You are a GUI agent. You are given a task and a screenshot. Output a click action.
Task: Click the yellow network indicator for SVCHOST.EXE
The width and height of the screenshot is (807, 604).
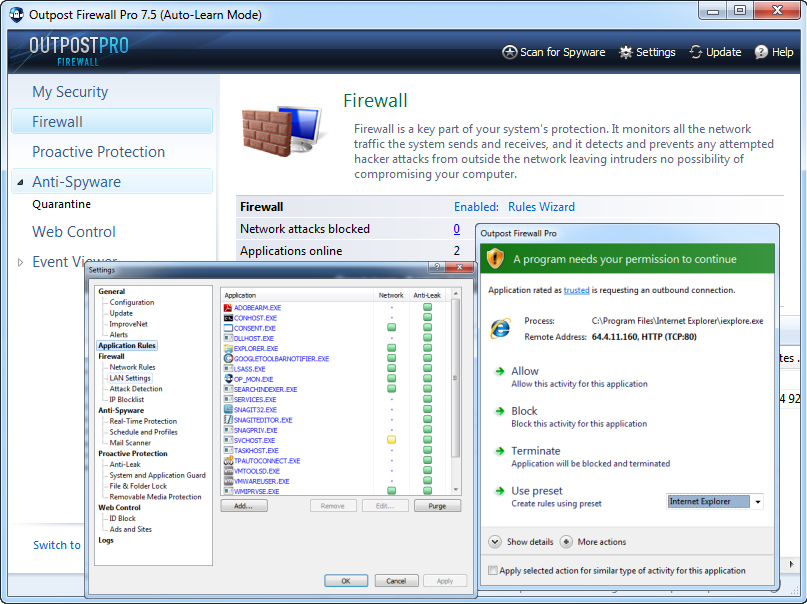(391, 440)
